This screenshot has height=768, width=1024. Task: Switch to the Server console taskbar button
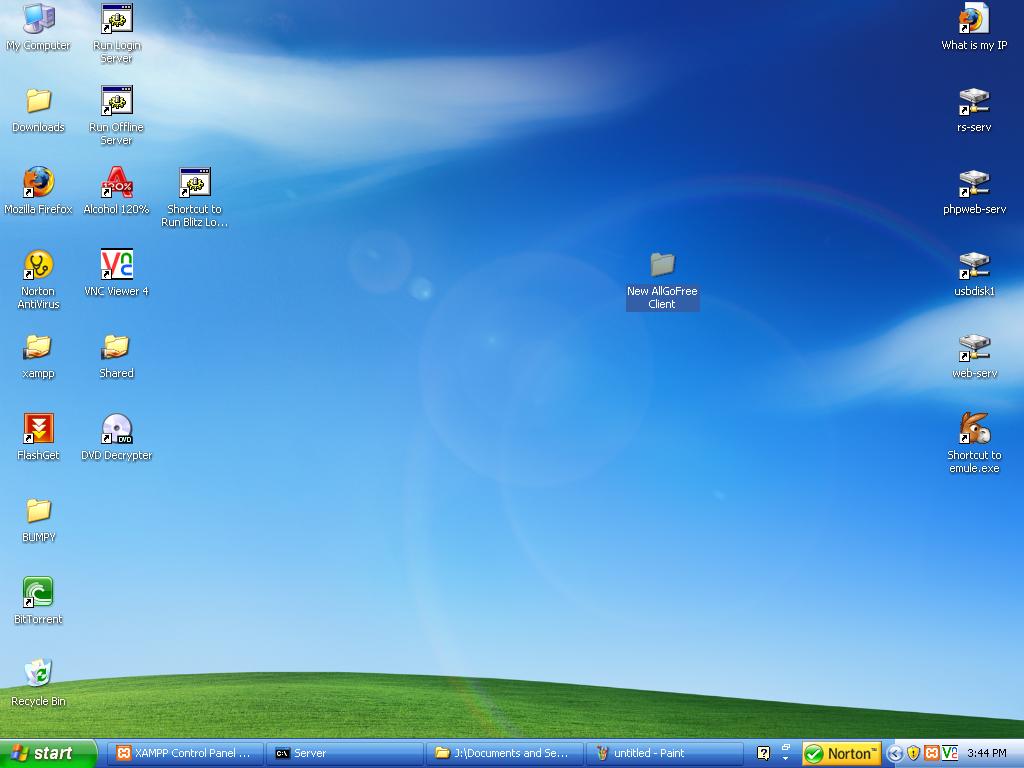pos(345,754)
